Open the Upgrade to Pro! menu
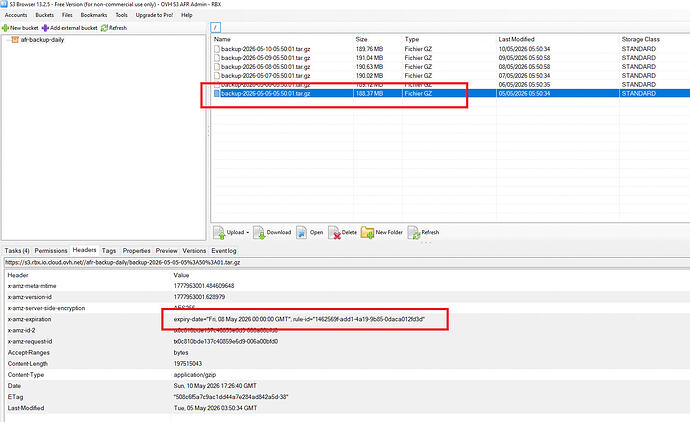690x422 pixels. (x=154, y=15)
